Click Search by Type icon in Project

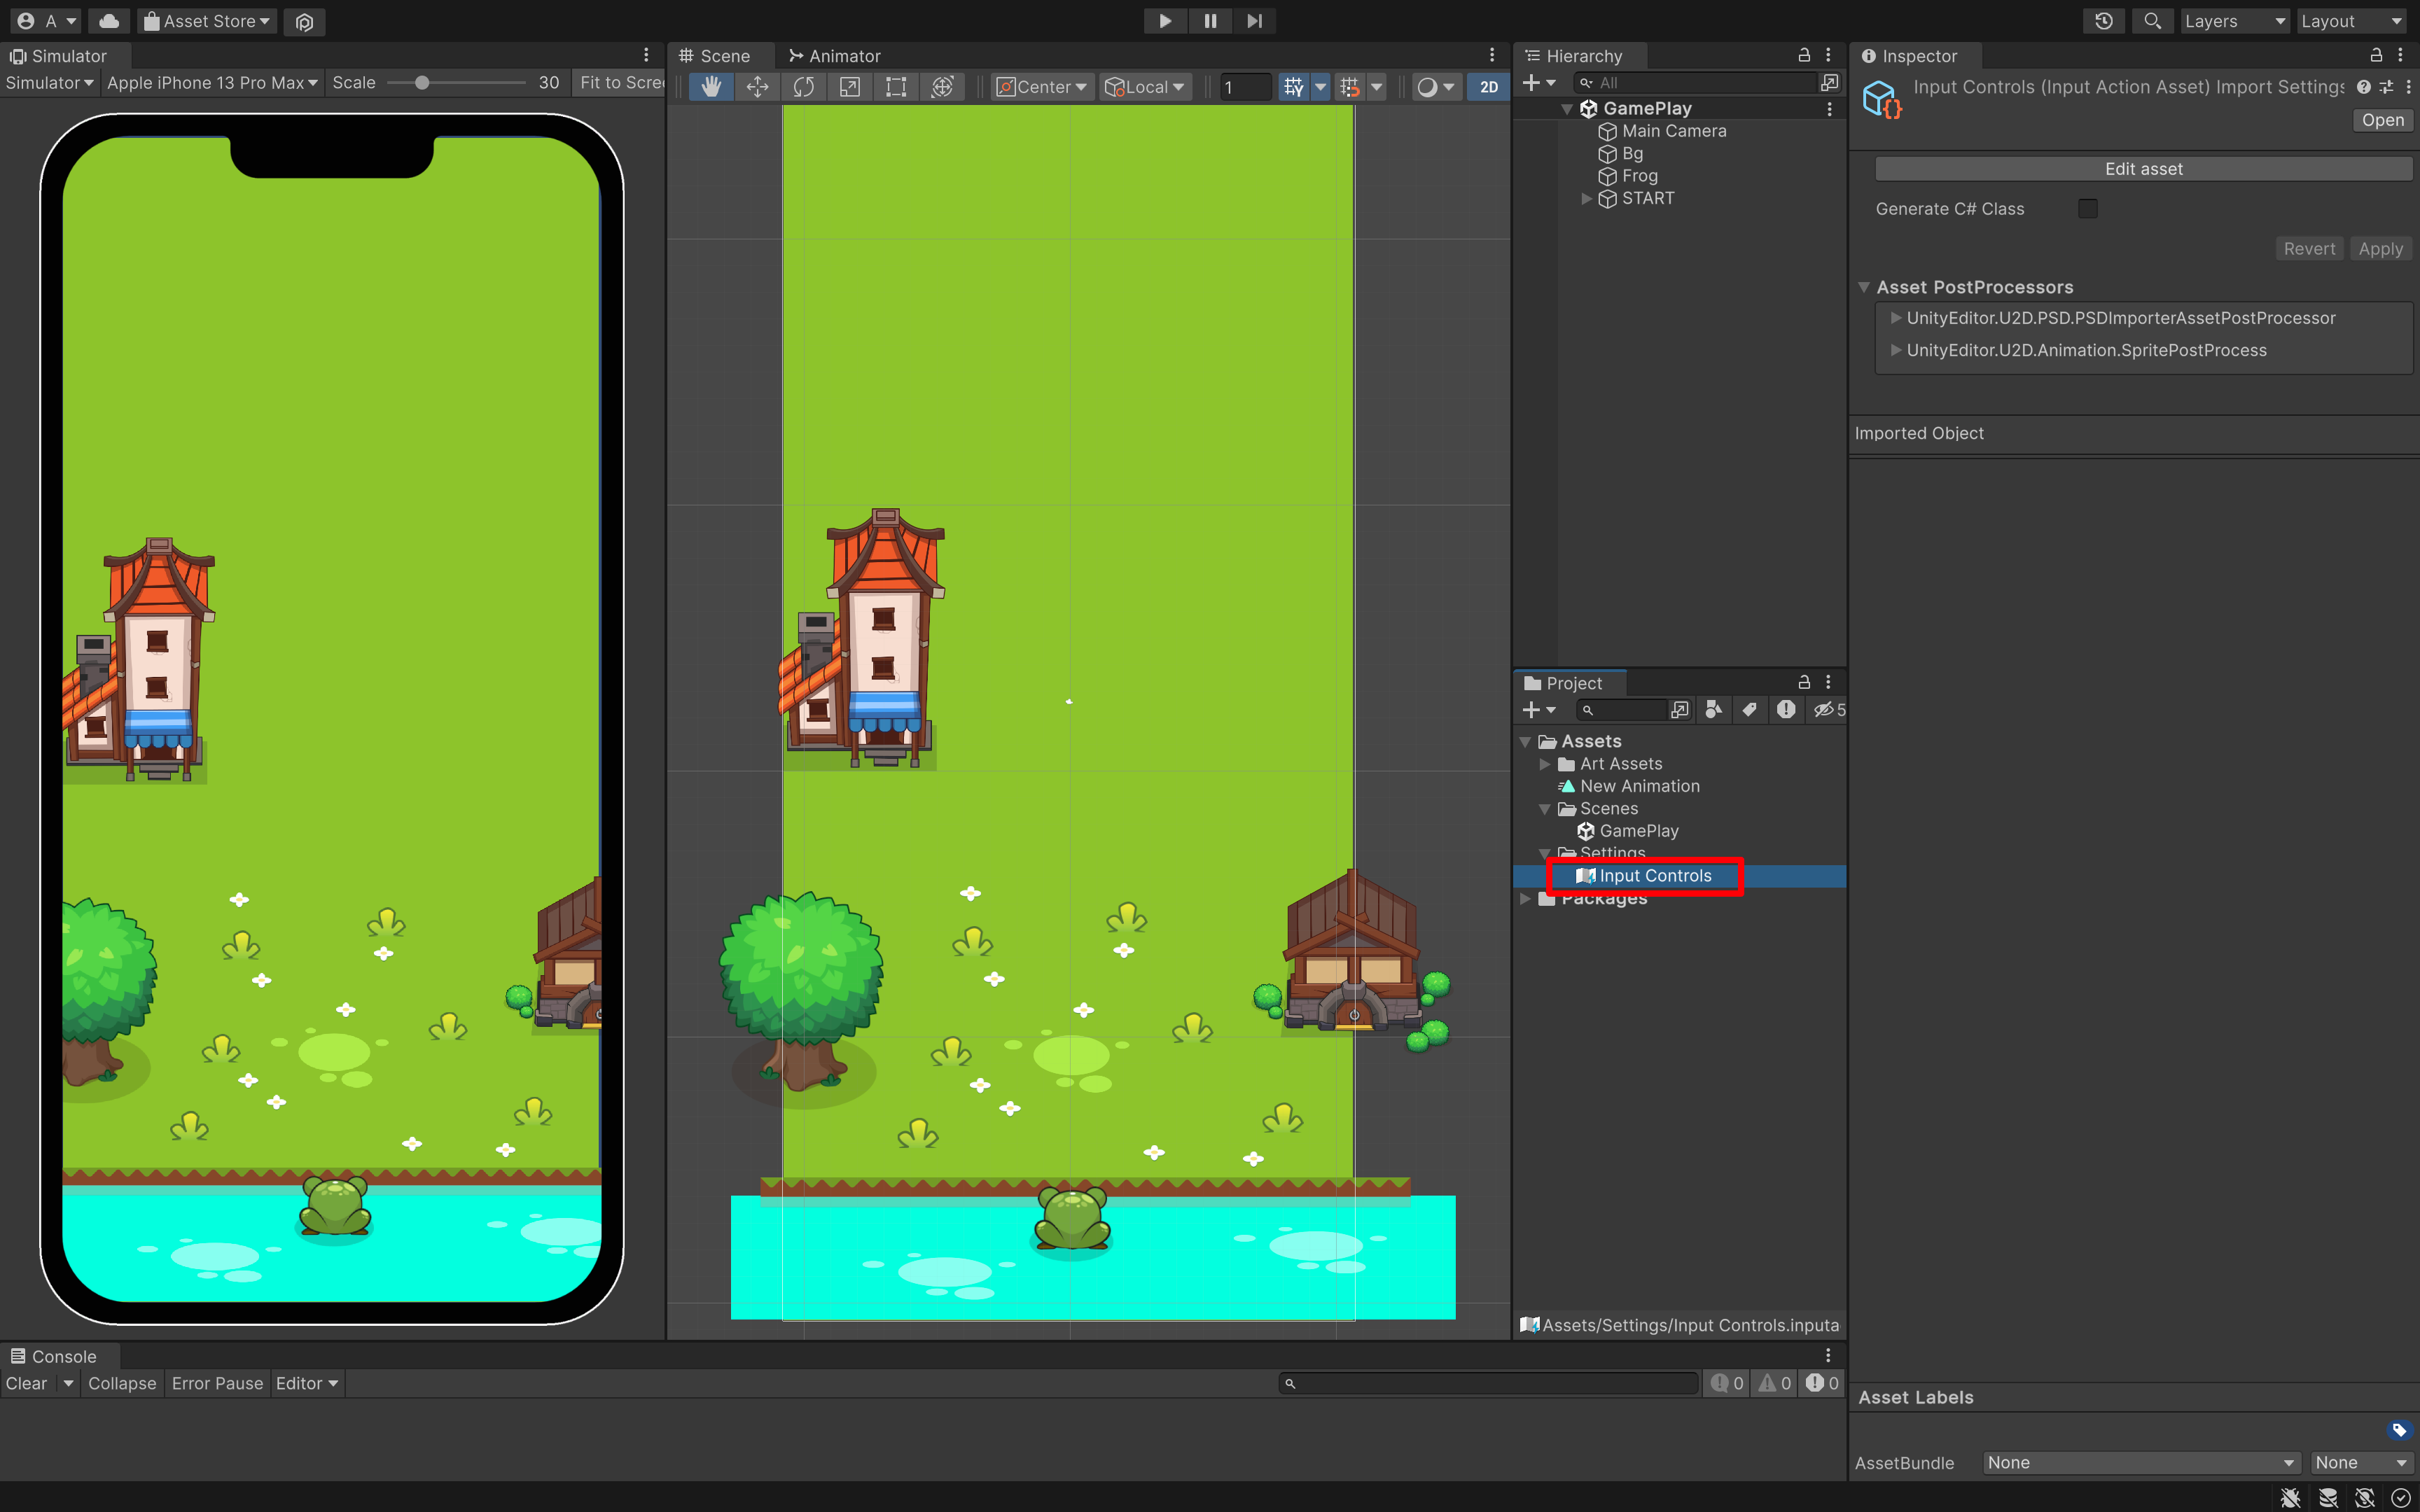[1713, 710]
